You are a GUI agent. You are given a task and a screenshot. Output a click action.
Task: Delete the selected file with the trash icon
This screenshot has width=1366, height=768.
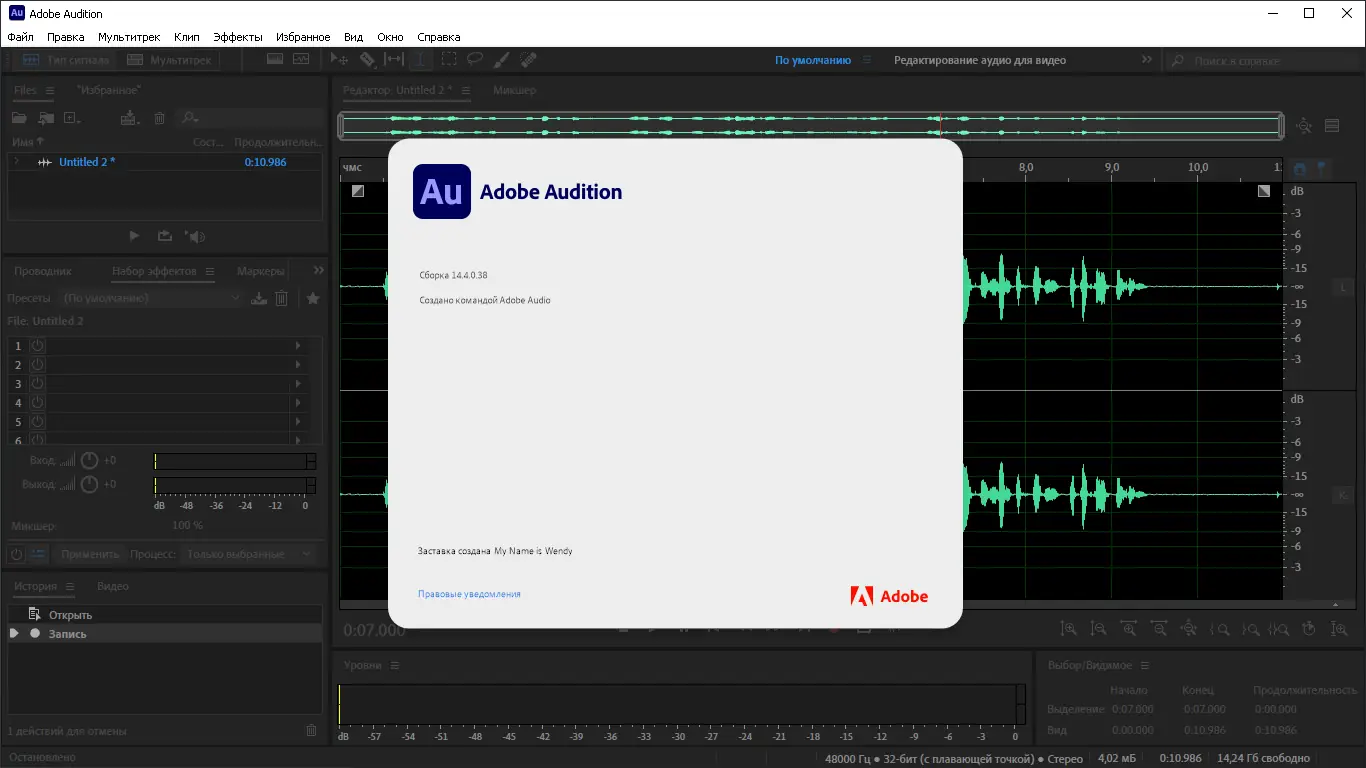(x=159, y=119)
